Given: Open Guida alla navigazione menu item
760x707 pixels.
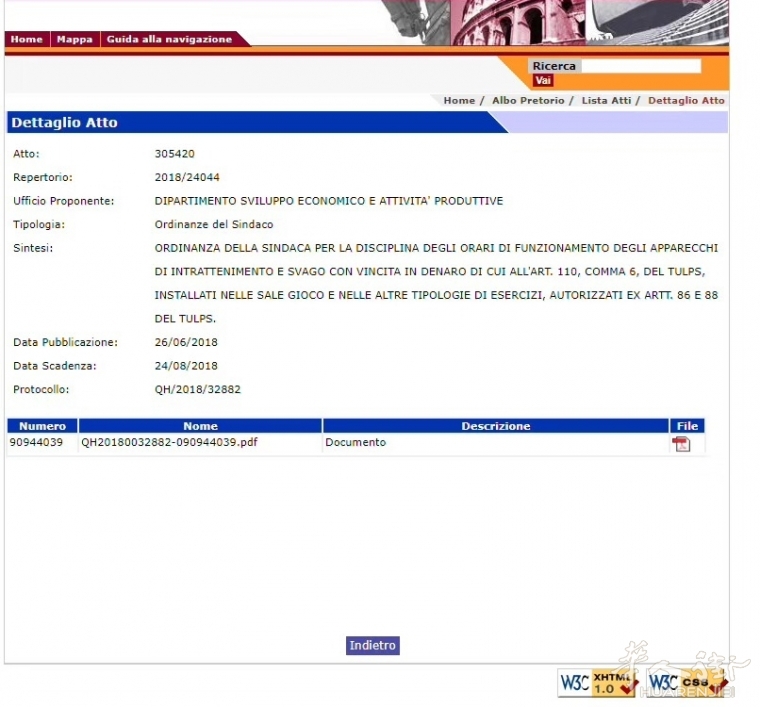Looking at the screenshot, I should [169, 39].
